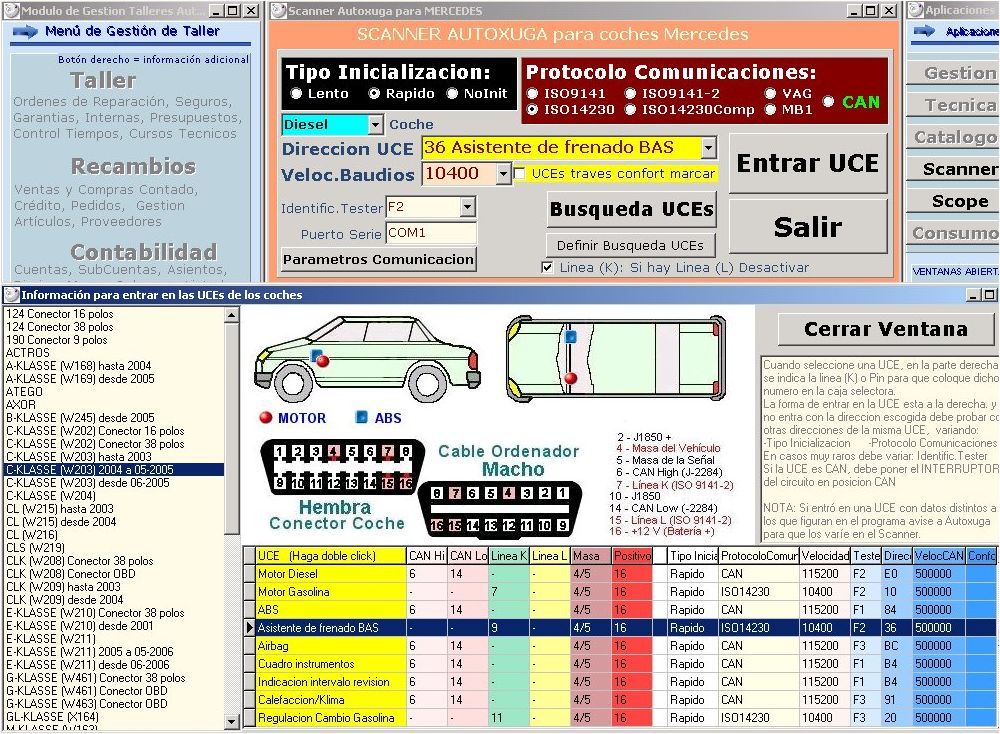Open Contabilidad section in Gestion menu
The image size is (1000, 734).
click(143, 252)
